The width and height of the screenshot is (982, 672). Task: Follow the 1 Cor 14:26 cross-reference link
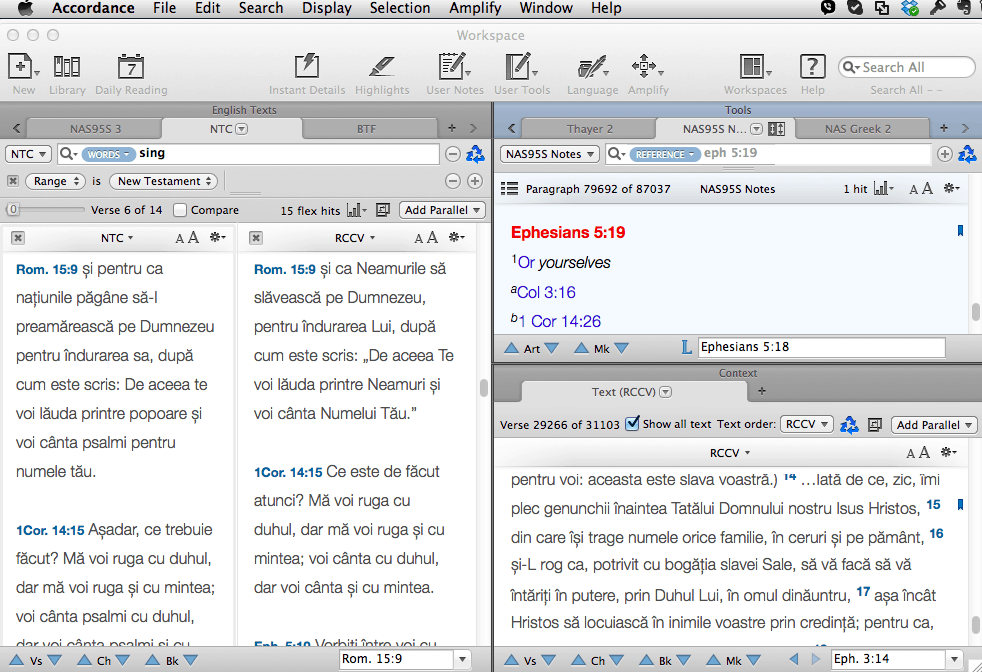[x=560, y=321]
